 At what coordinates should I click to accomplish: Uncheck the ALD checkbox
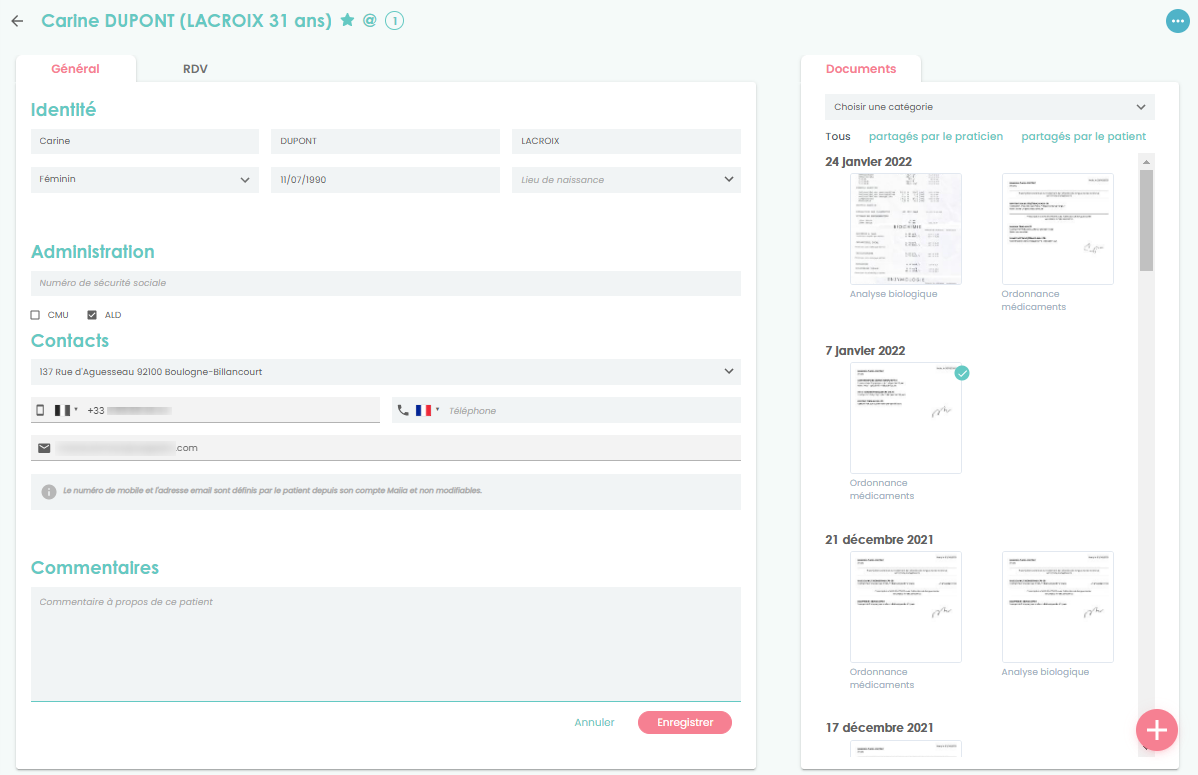point(92,315)
